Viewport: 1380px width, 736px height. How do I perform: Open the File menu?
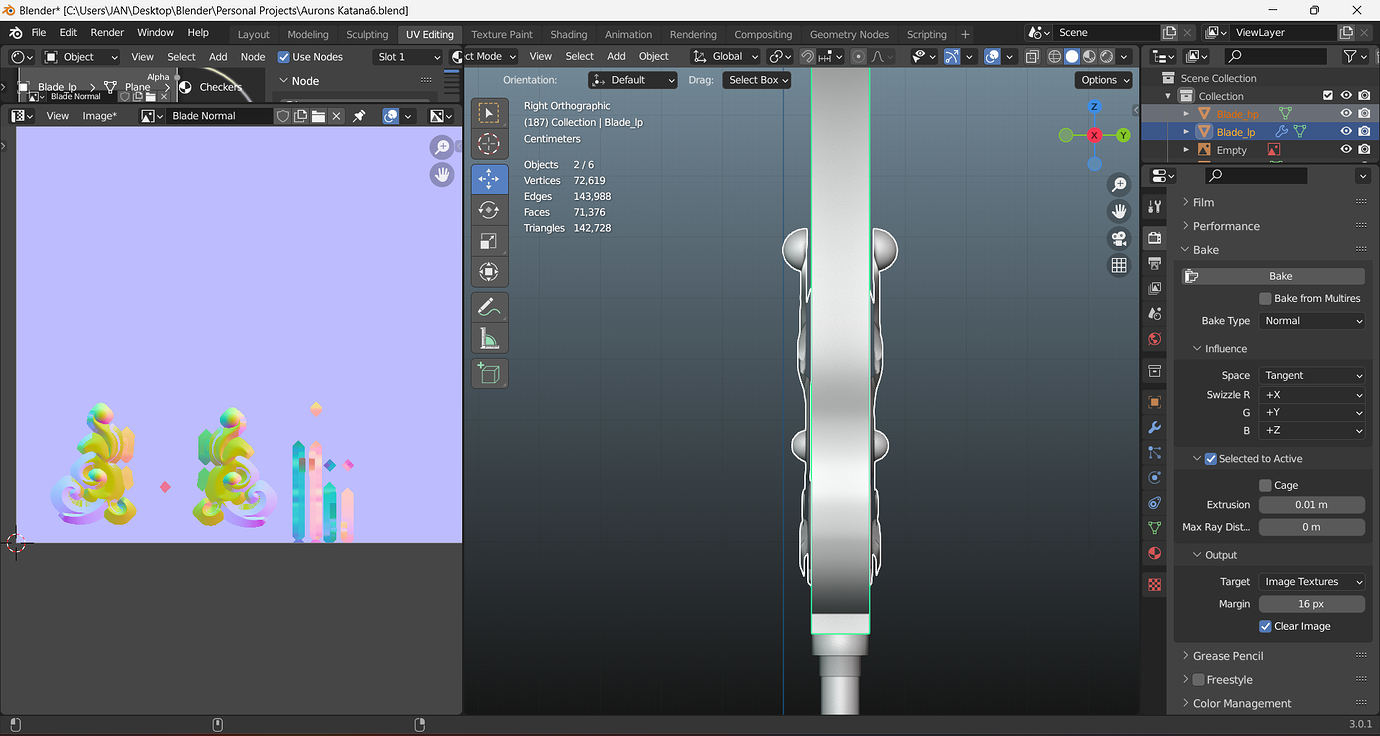(39, 32)
